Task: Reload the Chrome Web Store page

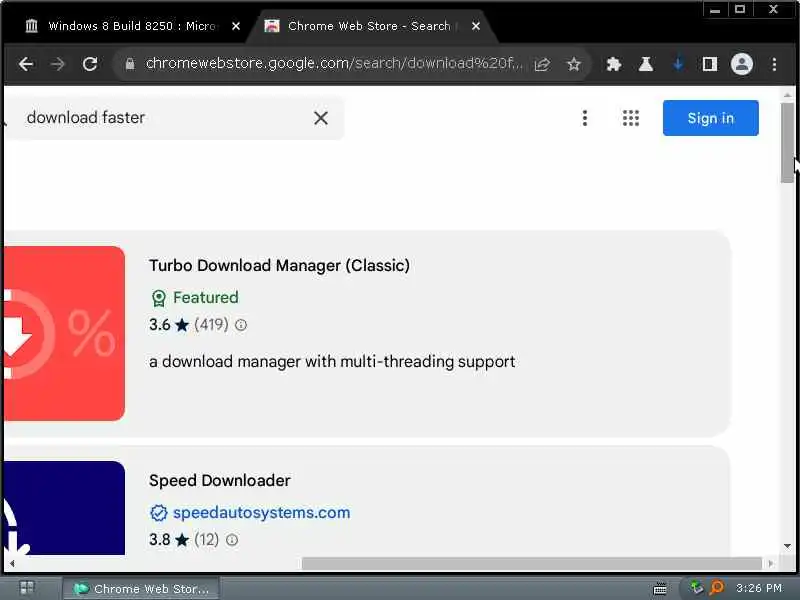Action: click(90, 64)
